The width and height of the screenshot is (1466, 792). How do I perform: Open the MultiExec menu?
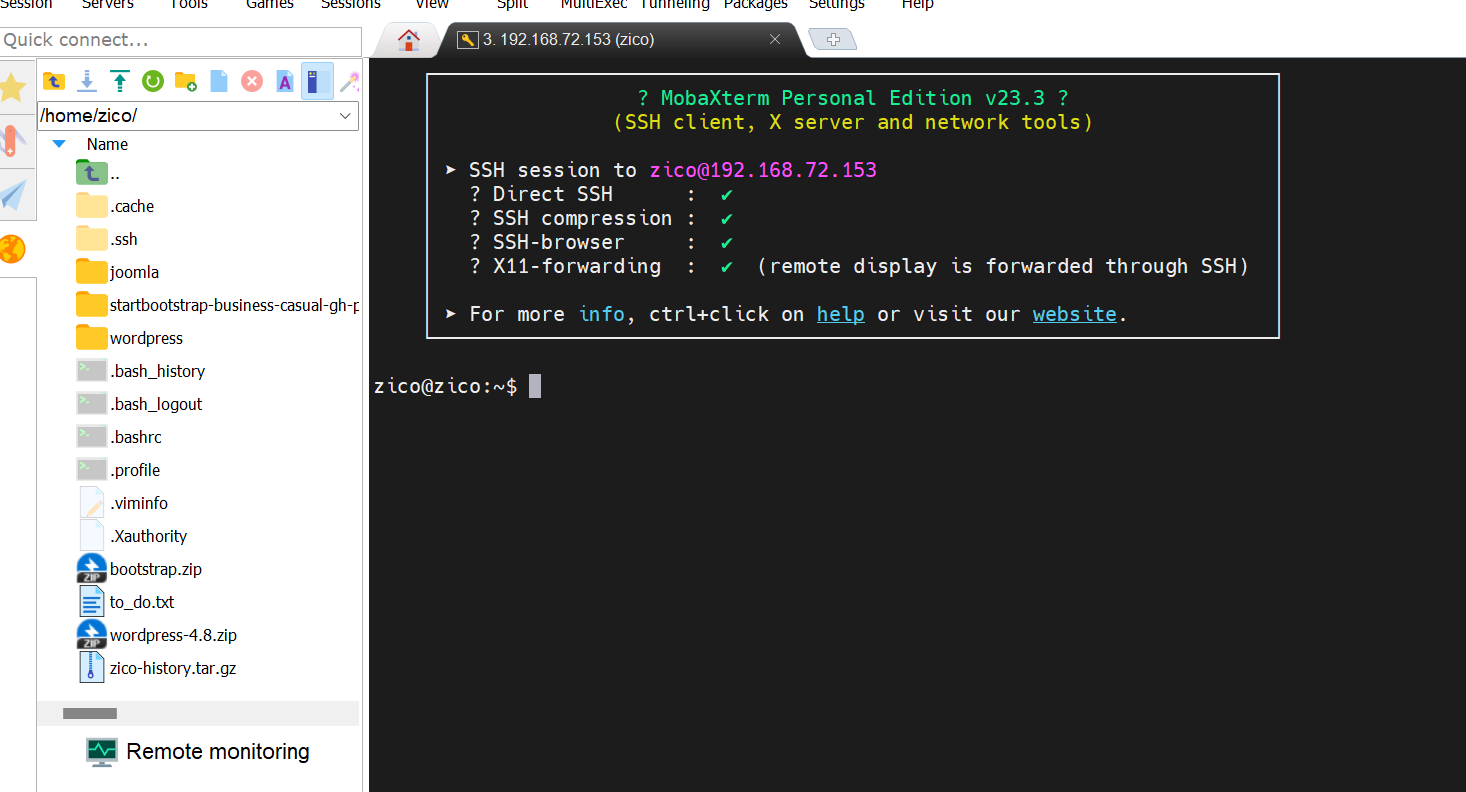pos(594,5)
